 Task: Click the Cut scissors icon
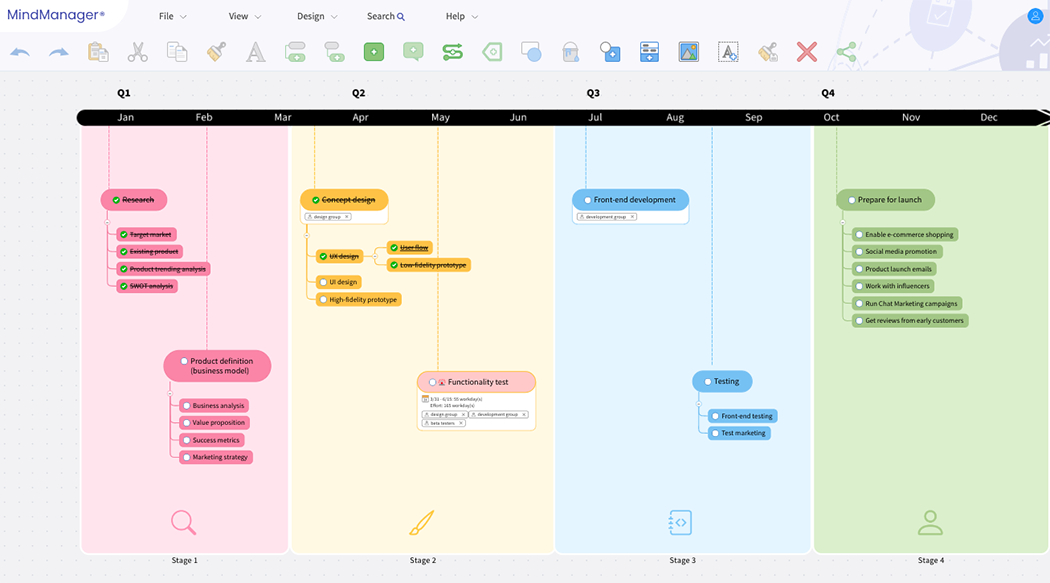(x=137, y=51)
